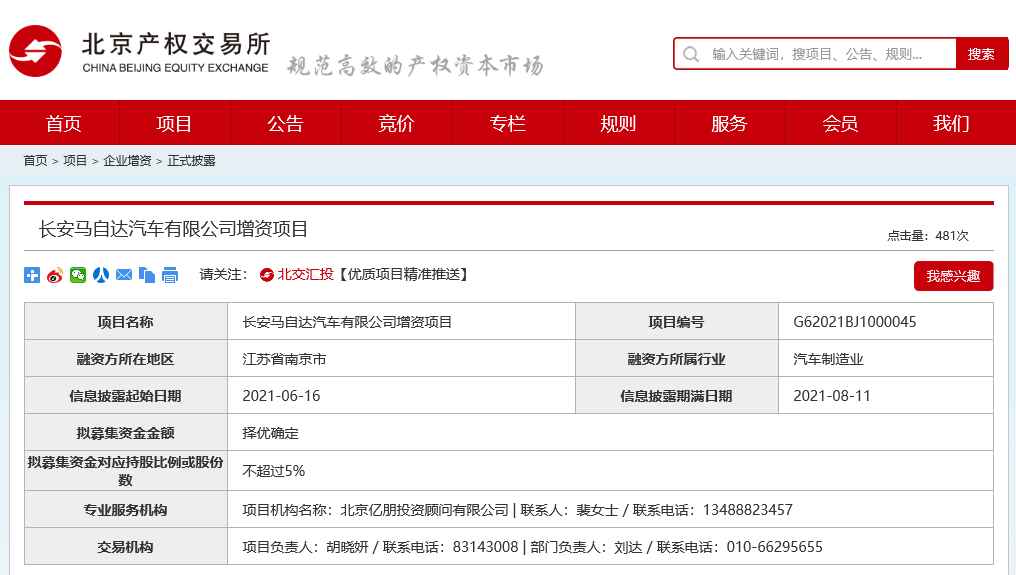Go to 首页 in the breadcrumb

pyautogui.click(x=35, y=161)
